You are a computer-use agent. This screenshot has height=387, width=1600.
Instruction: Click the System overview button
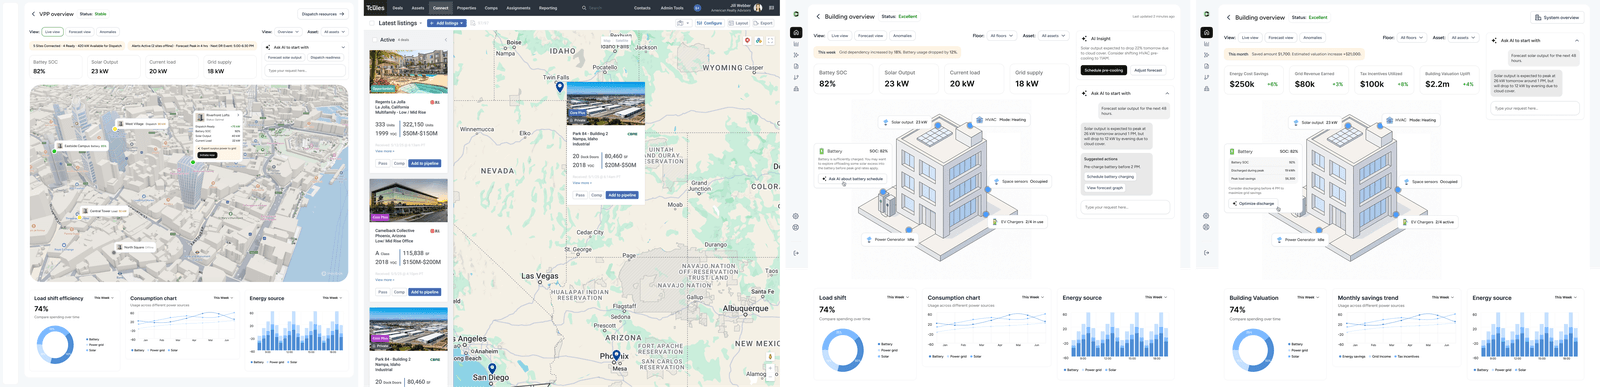[x=1557, y=17]
